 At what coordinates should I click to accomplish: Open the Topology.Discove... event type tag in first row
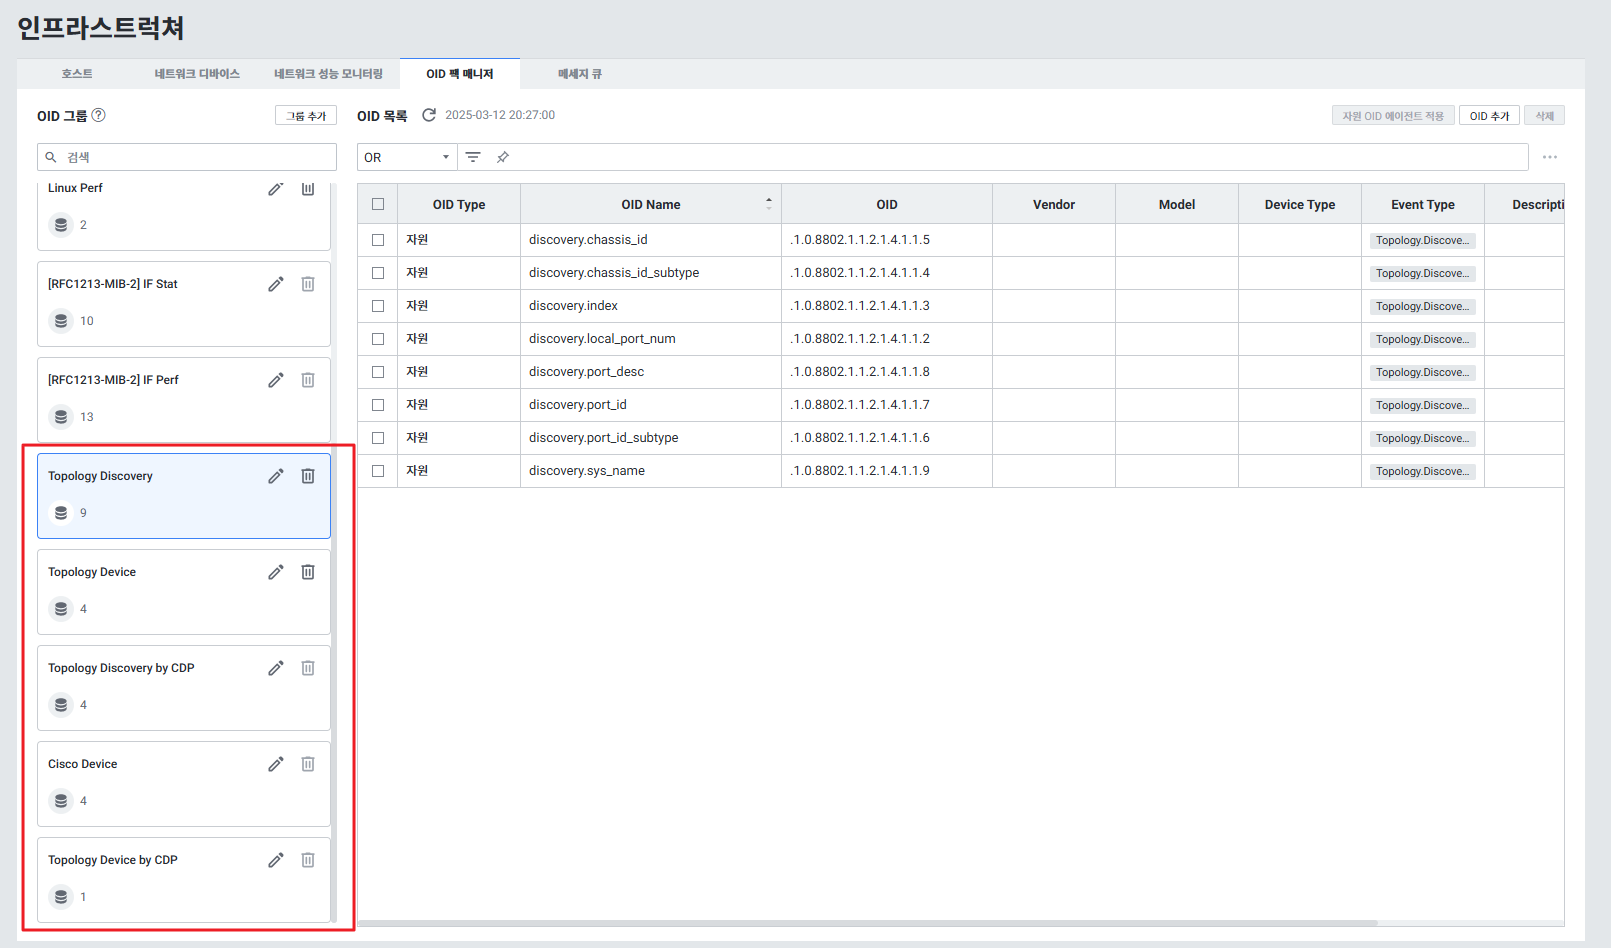(x=1422, y=240)
